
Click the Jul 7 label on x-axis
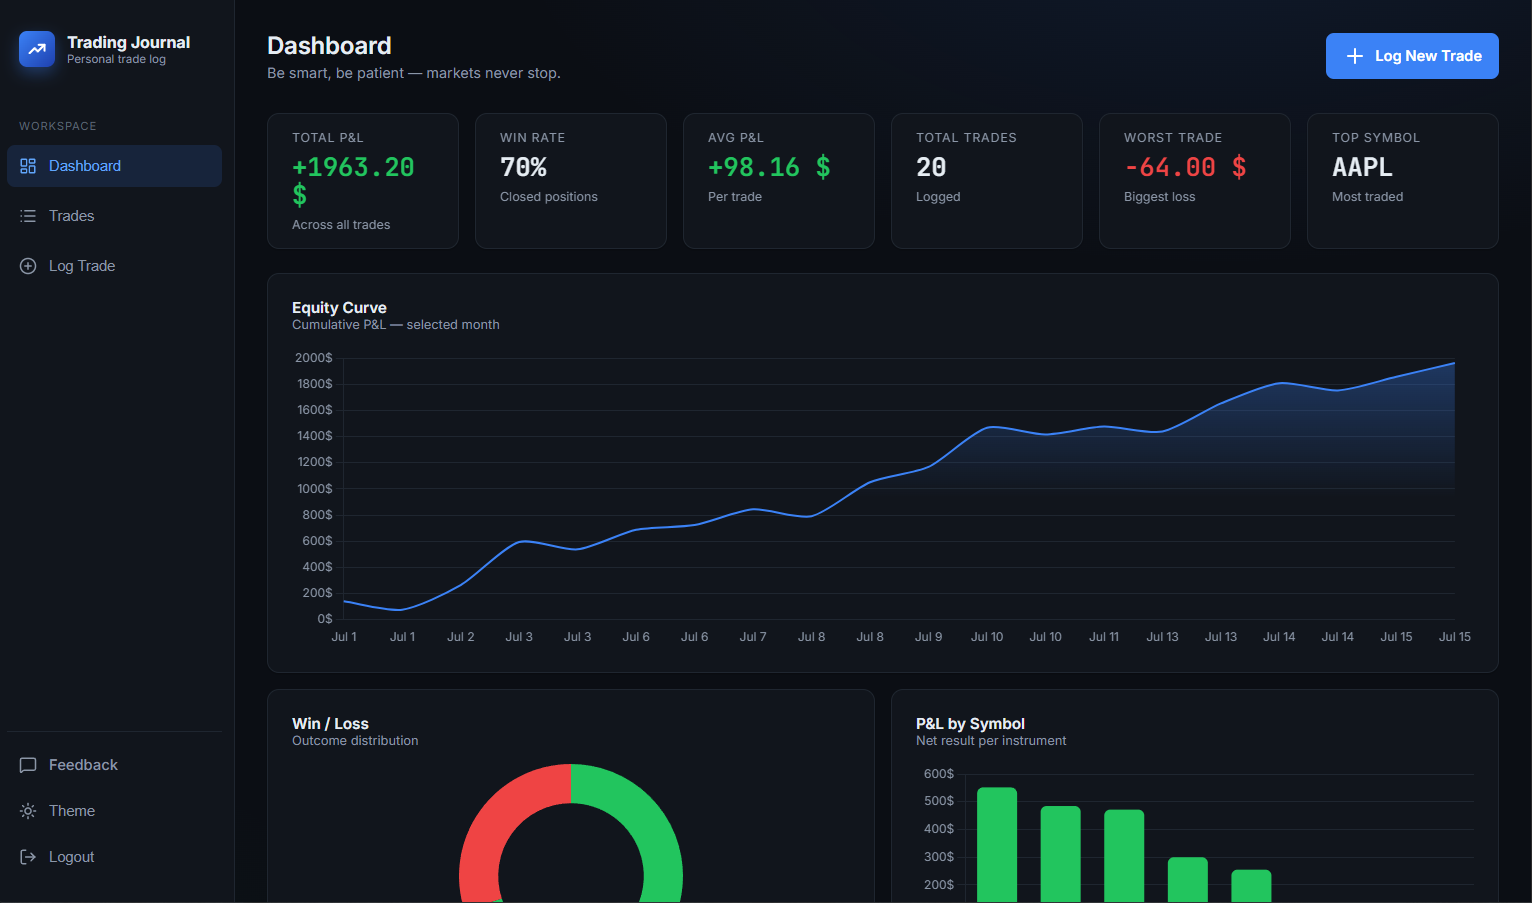(x=753, y=637)
